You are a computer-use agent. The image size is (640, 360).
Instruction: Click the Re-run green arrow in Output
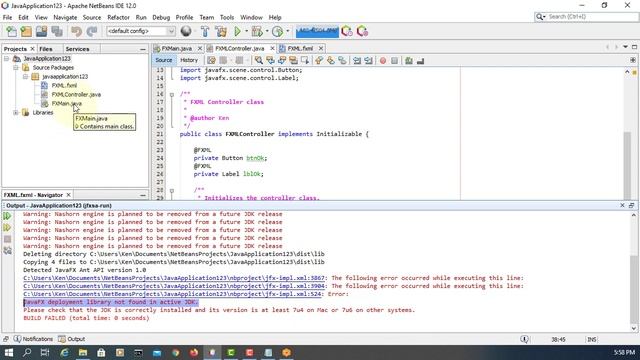click(x=7, y=216)
